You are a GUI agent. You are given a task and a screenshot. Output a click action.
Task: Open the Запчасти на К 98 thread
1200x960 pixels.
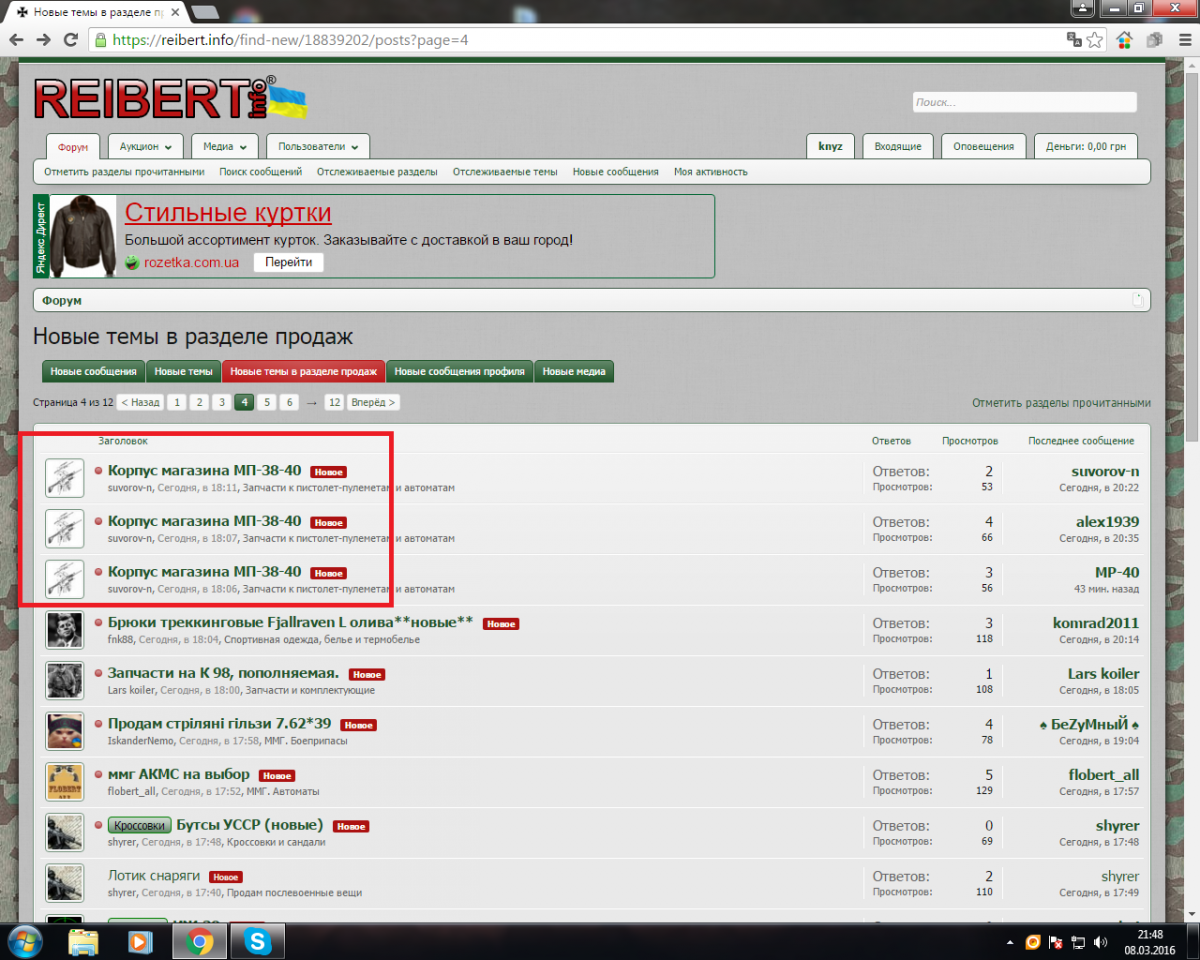[x=223, y=673]
